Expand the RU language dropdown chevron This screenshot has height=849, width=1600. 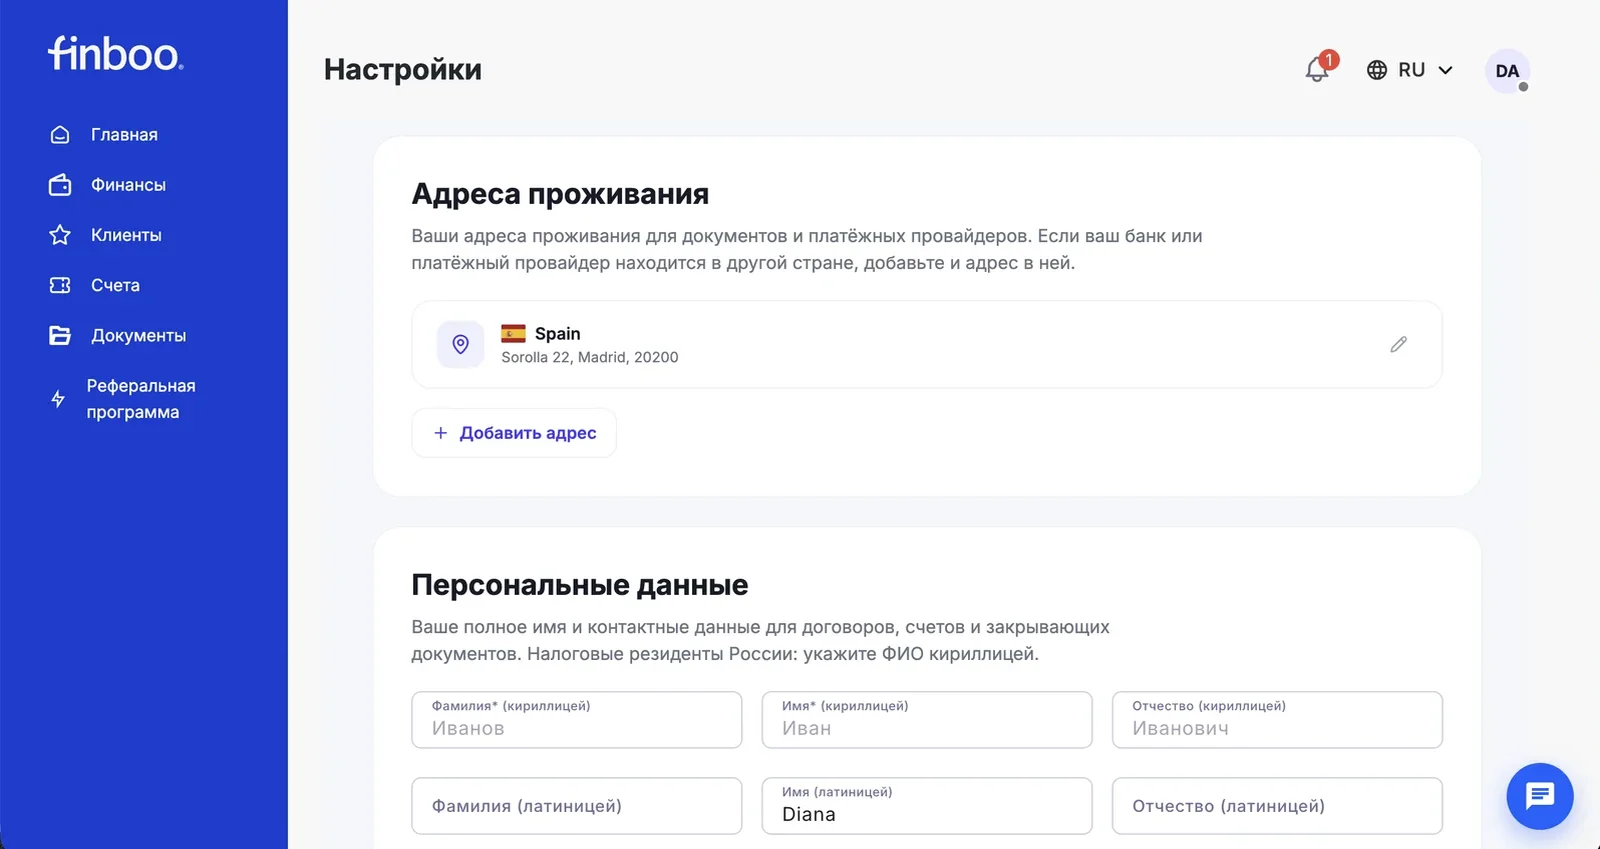(x=1445, y=70)
